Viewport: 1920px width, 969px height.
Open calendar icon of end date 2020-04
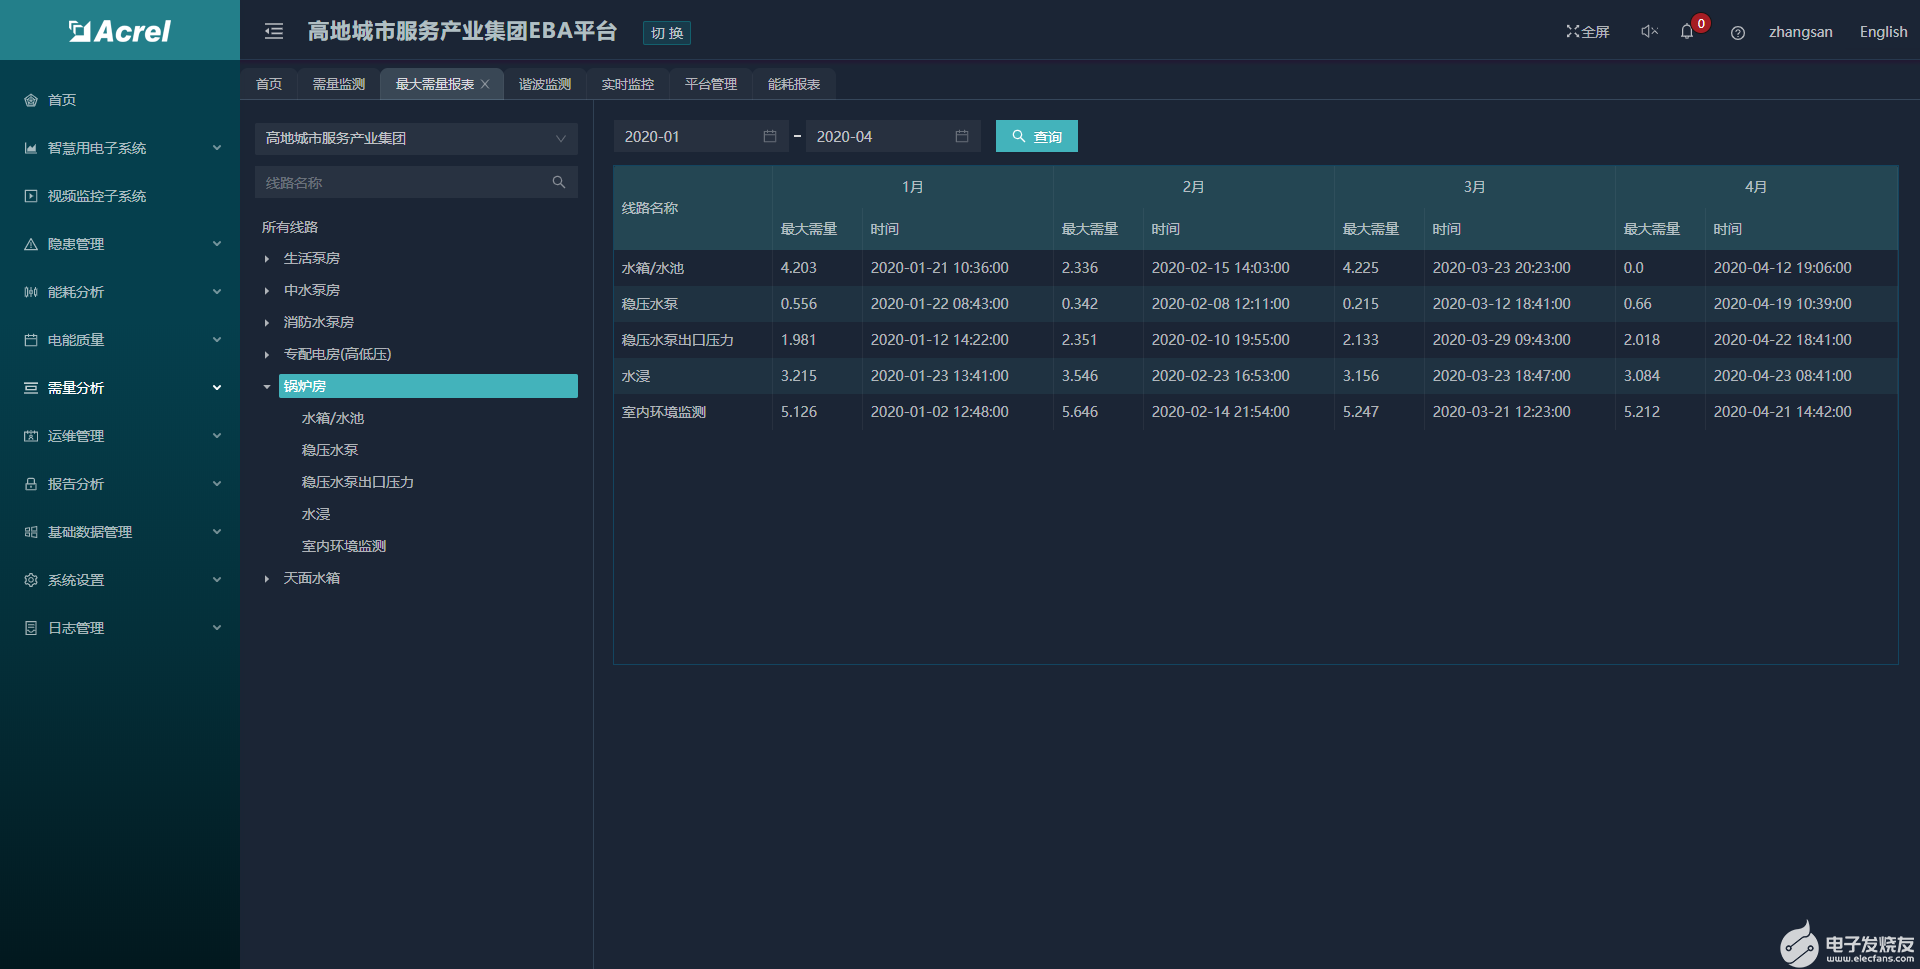tap(962, 136)
